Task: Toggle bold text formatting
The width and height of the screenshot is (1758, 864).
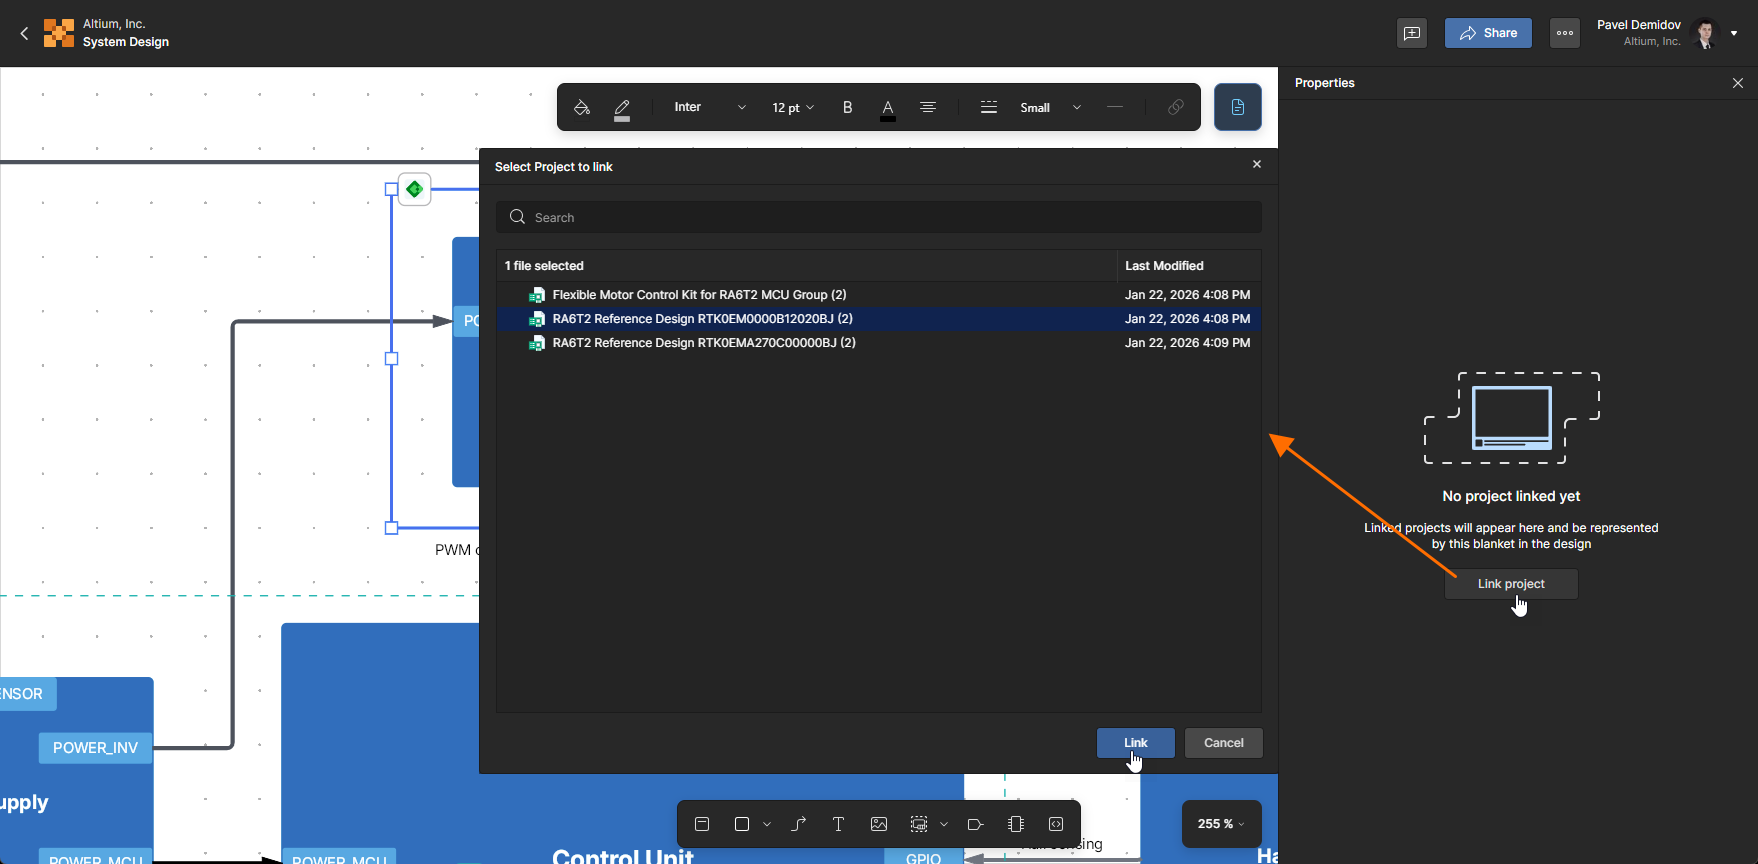Action: tap(848, 107)
